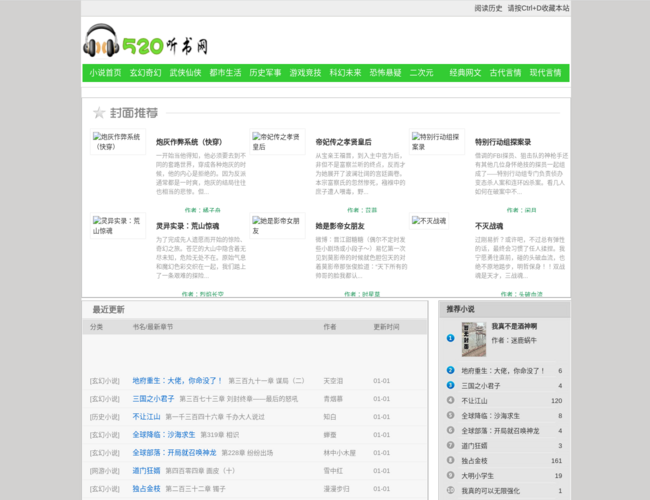Screen dimensions: 650x500
Task: Click 帝妃传之孝贤皇后 cover image placeholder
Action: tap(277, 142)
